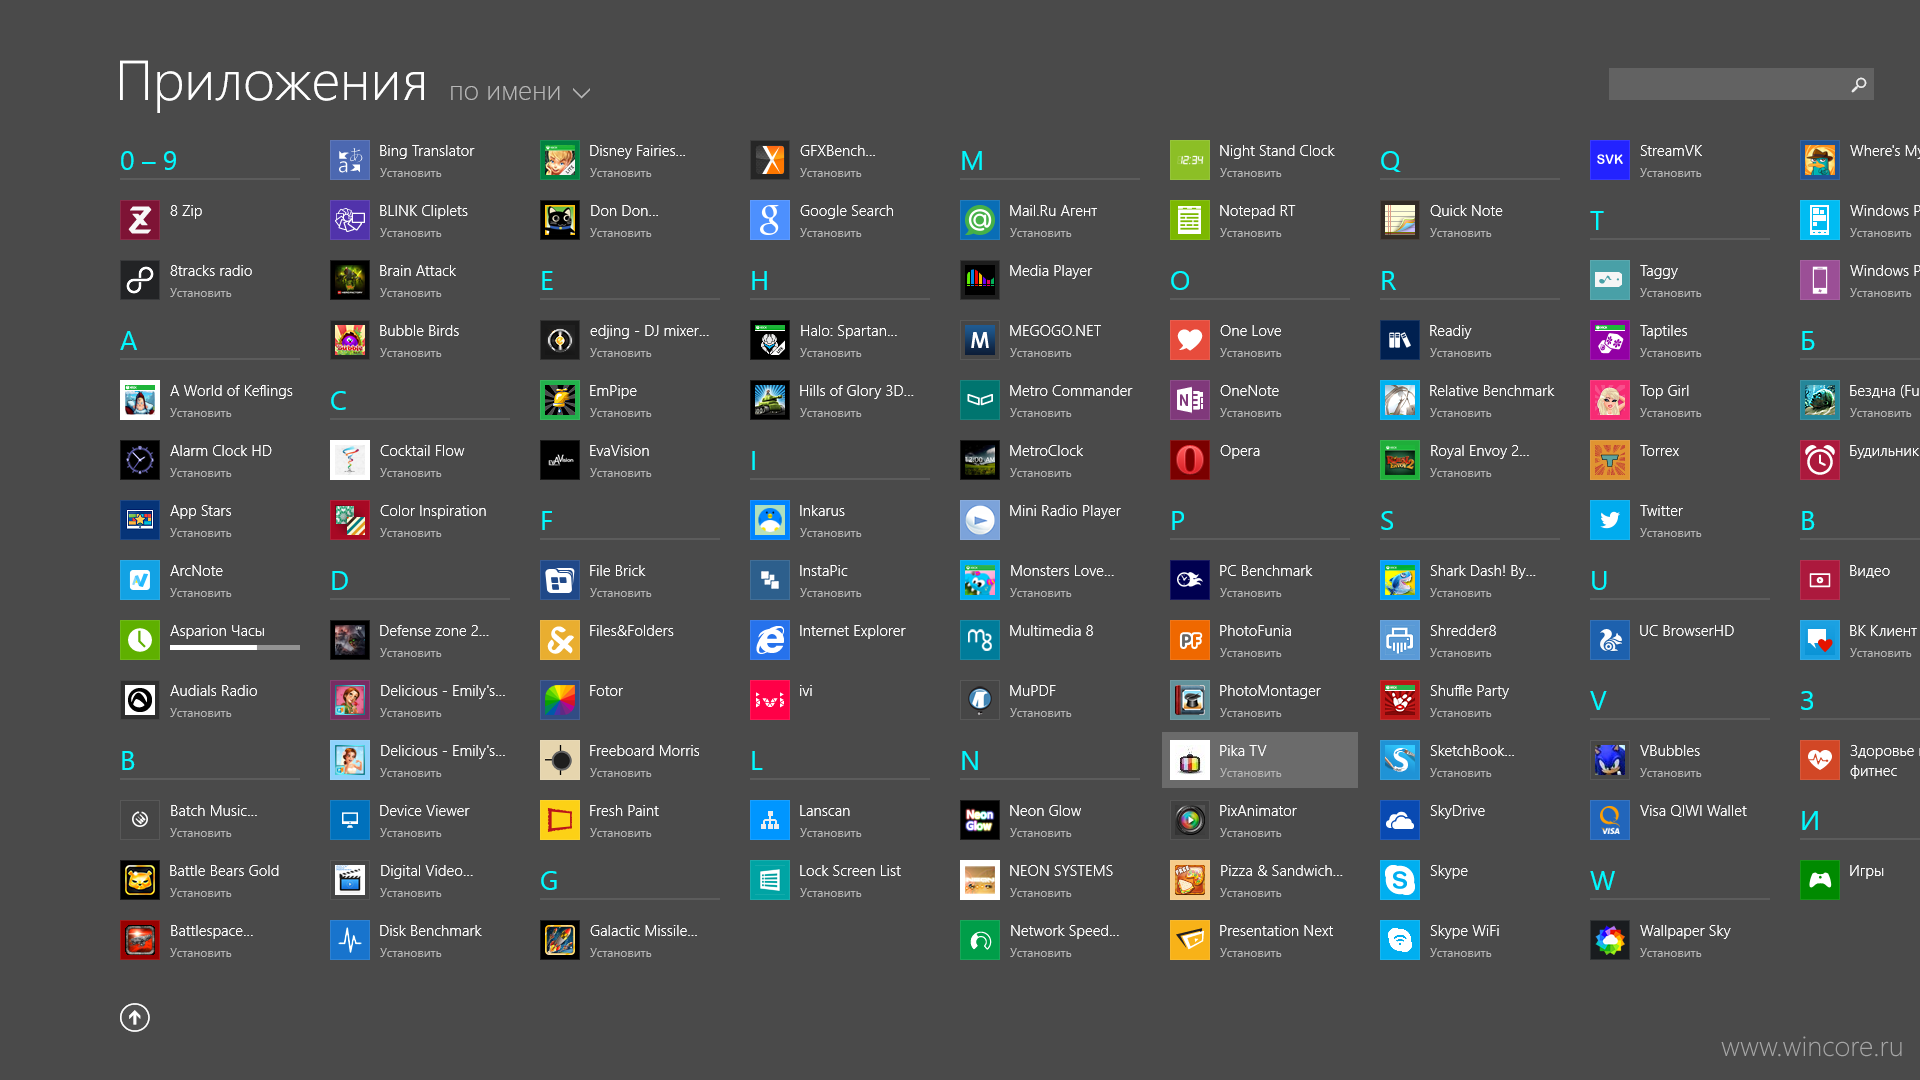Open the Bing Translator app icon
1920x1080 pixels.
click(x=348, y=160)
